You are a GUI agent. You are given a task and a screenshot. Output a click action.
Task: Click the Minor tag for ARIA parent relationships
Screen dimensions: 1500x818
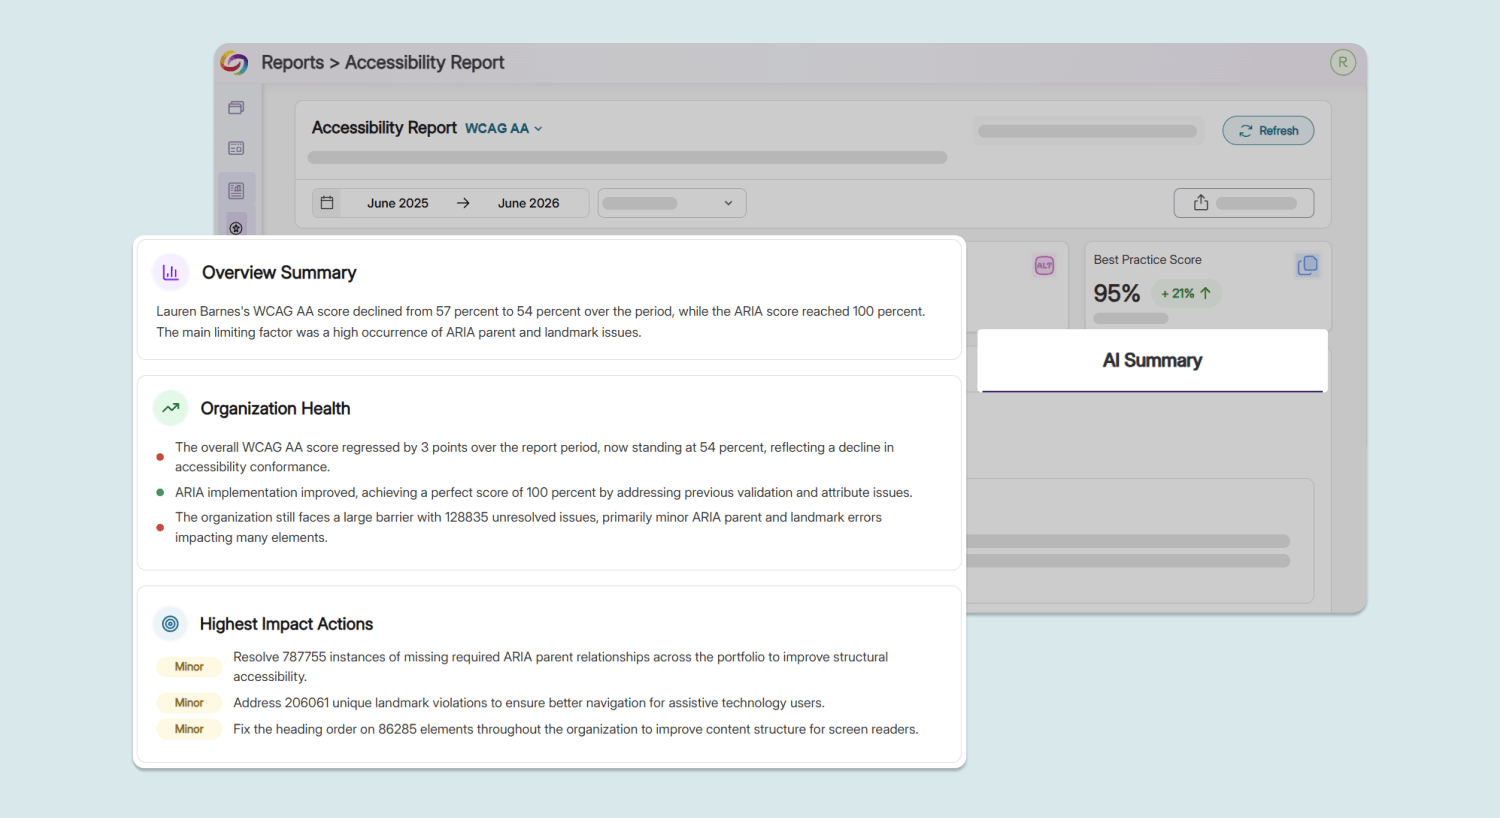tap(189, 667)
